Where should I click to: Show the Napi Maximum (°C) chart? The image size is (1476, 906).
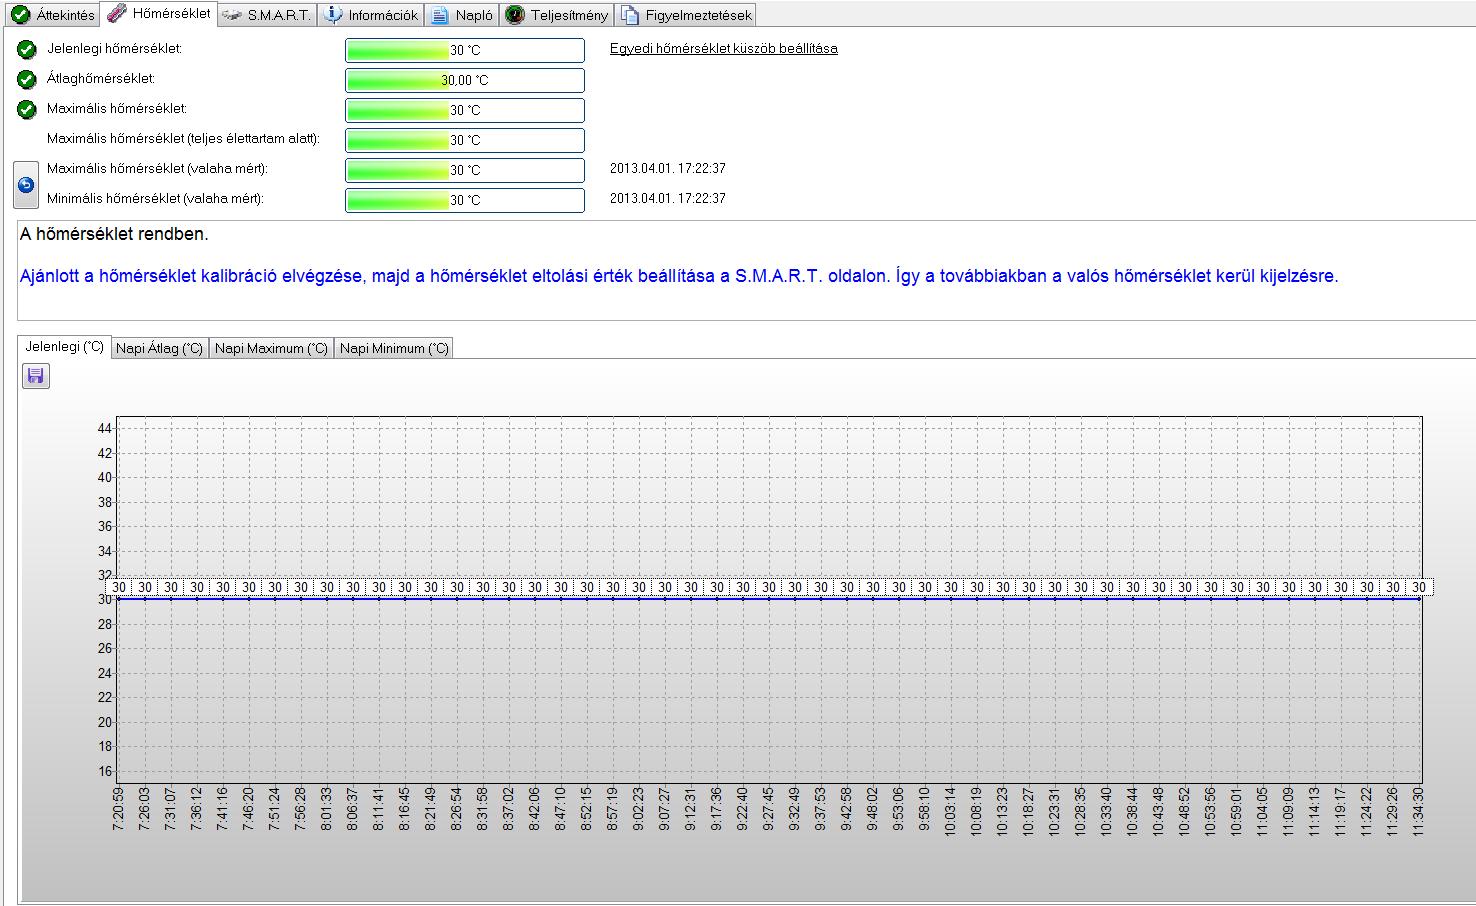271,348
